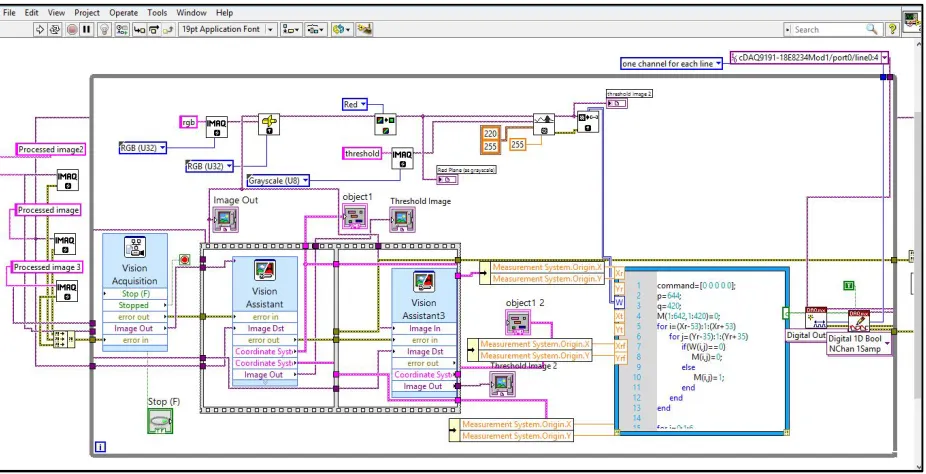
Task: Click the Vision Acquisition camera icon
Action: 135,246
